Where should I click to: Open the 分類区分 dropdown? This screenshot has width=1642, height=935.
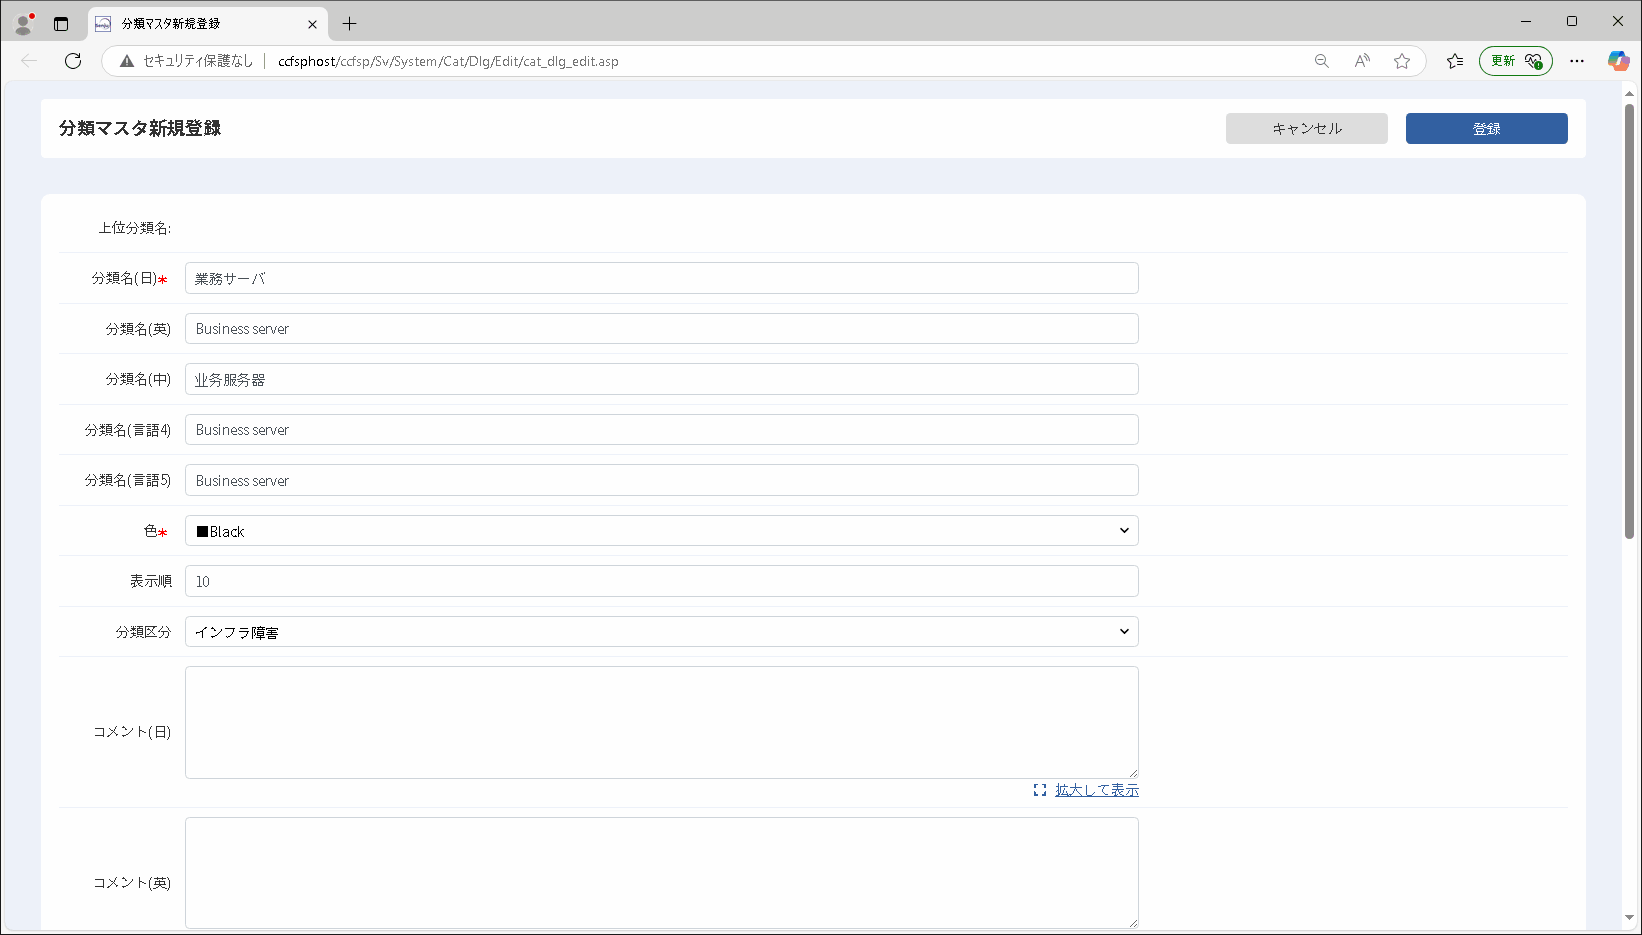click(x=662, y=632)
